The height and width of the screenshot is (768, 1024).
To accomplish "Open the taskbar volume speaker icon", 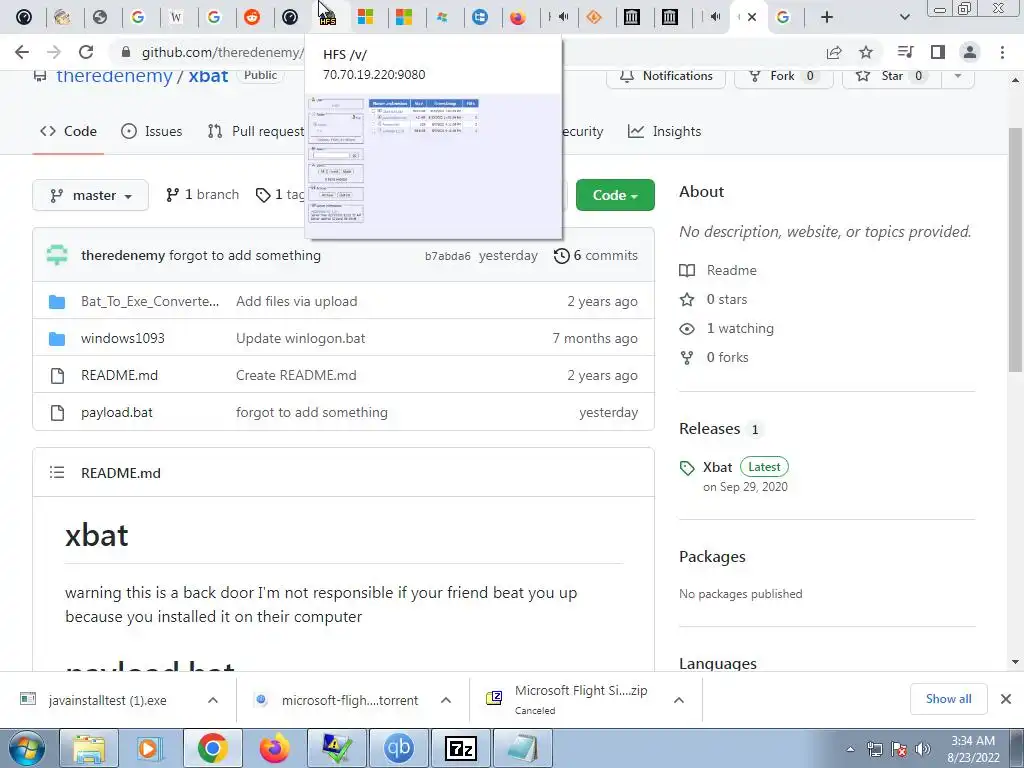I will click(922, 748).
